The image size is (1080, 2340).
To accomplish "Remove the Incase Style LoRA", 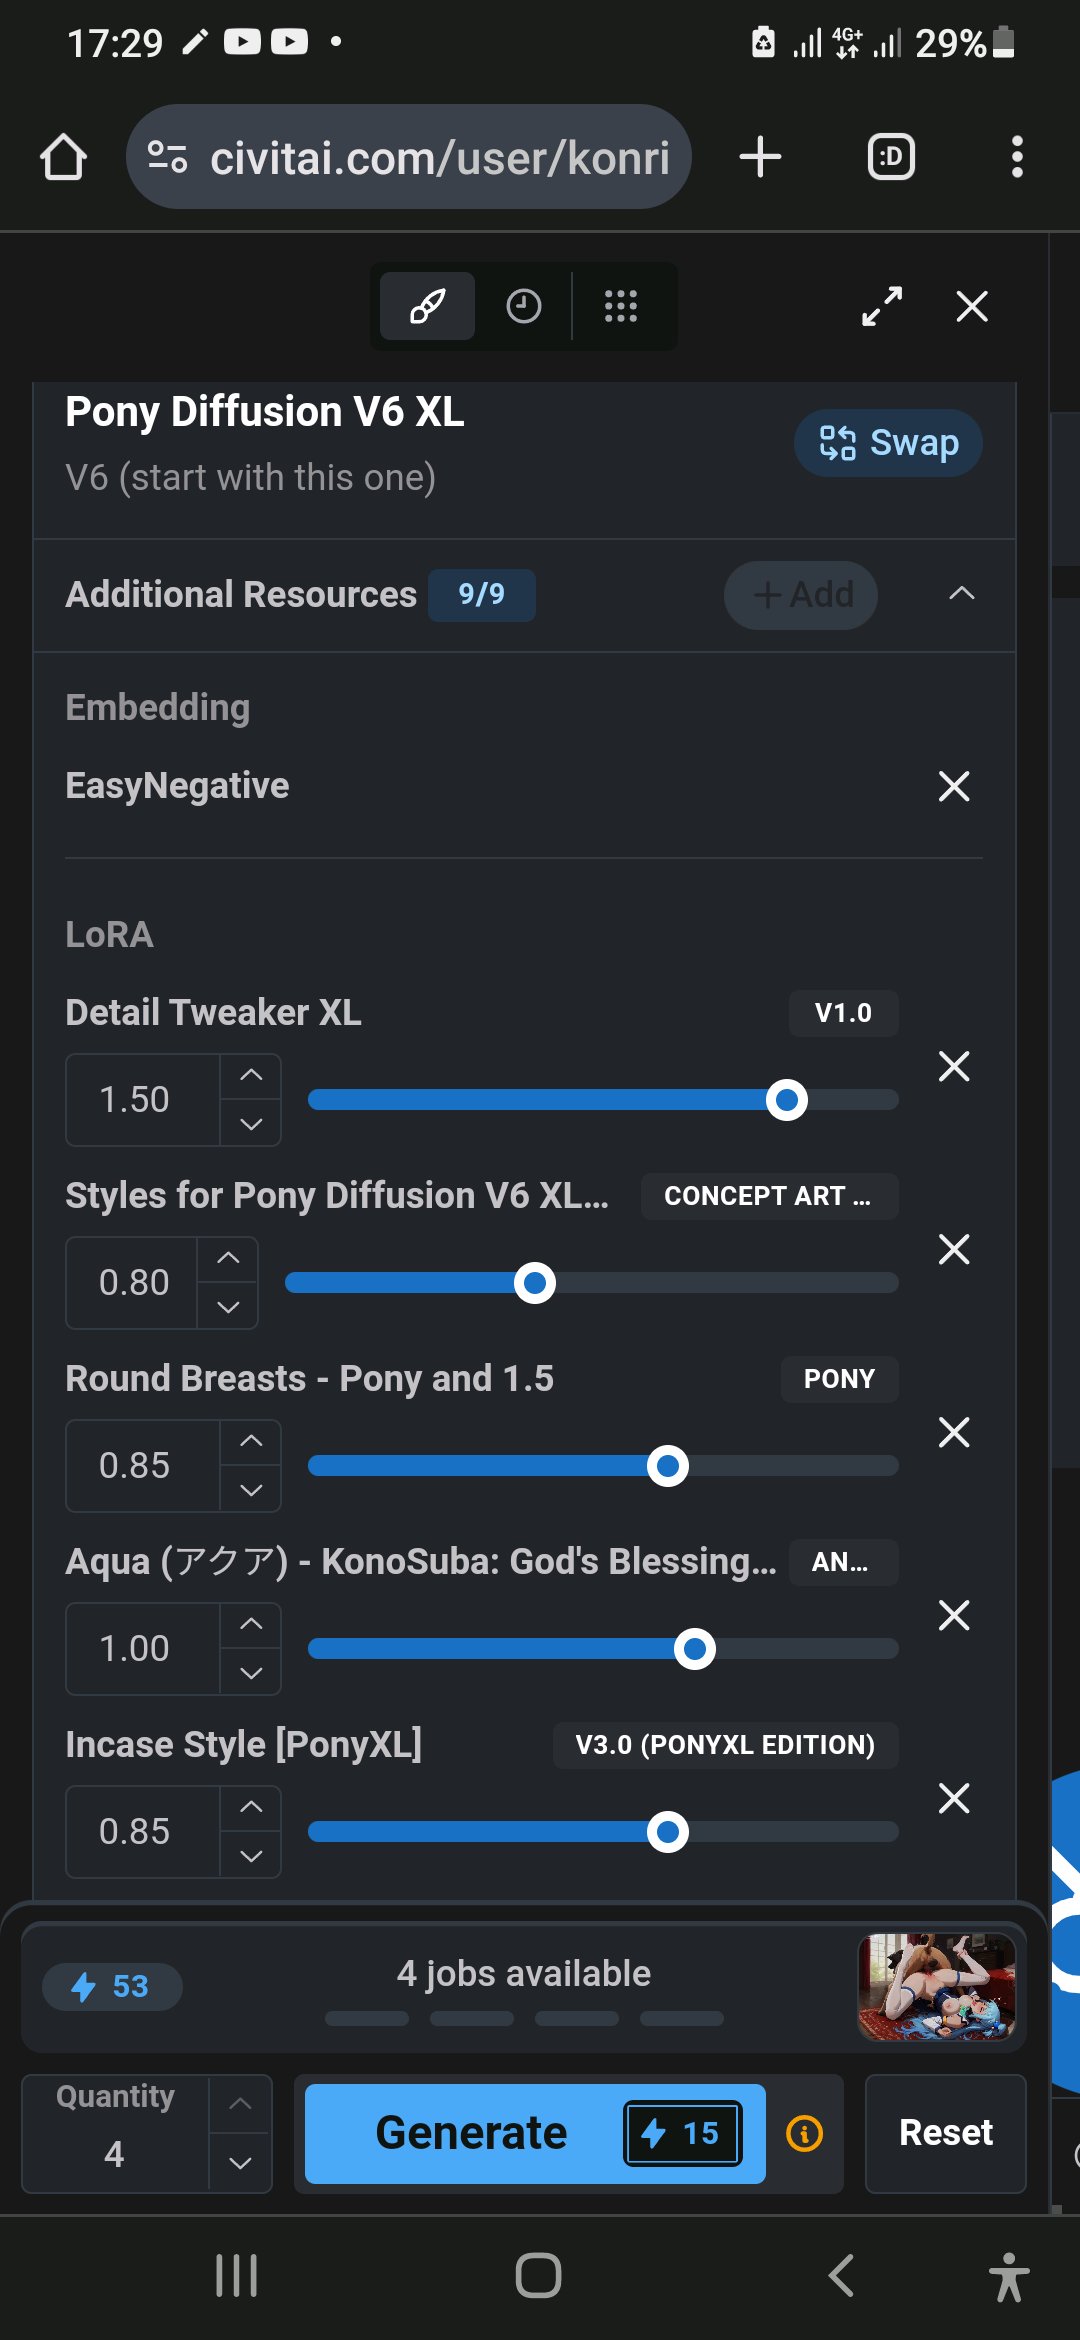I will [x=954, y=1799].
